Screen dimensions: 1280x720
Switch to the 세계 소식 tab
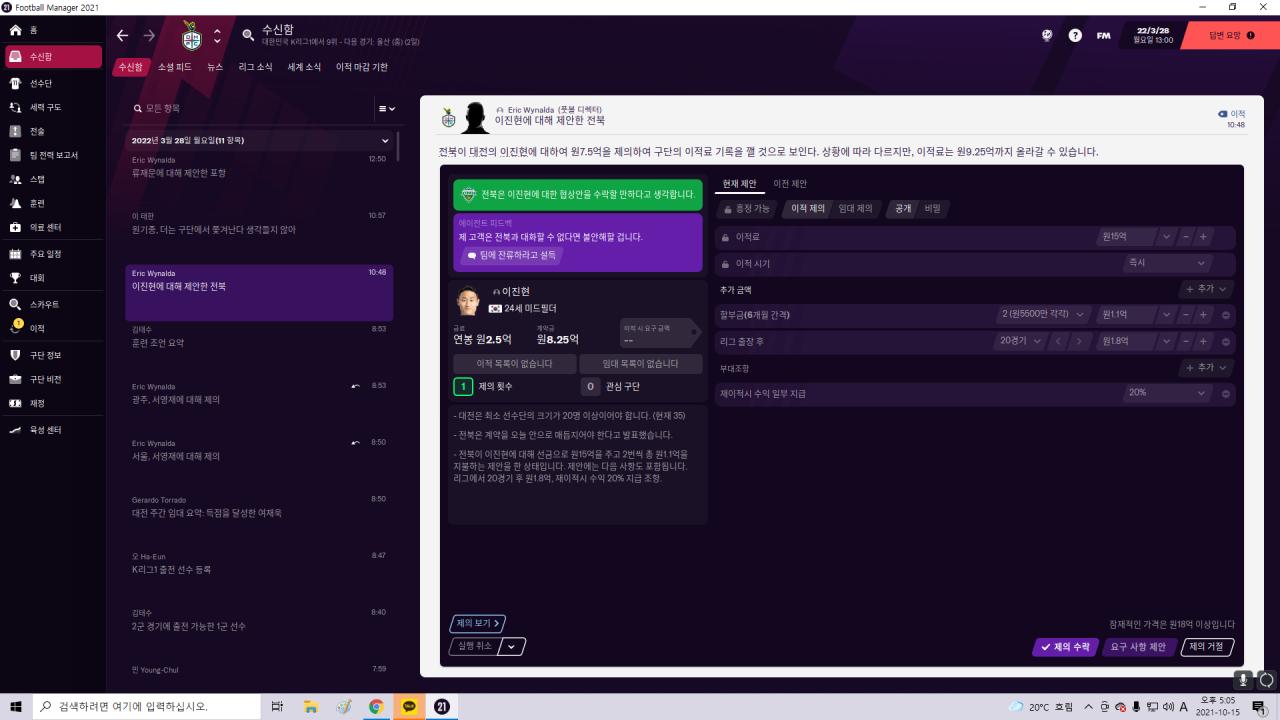pyautogui.click(x=304, y=67)
